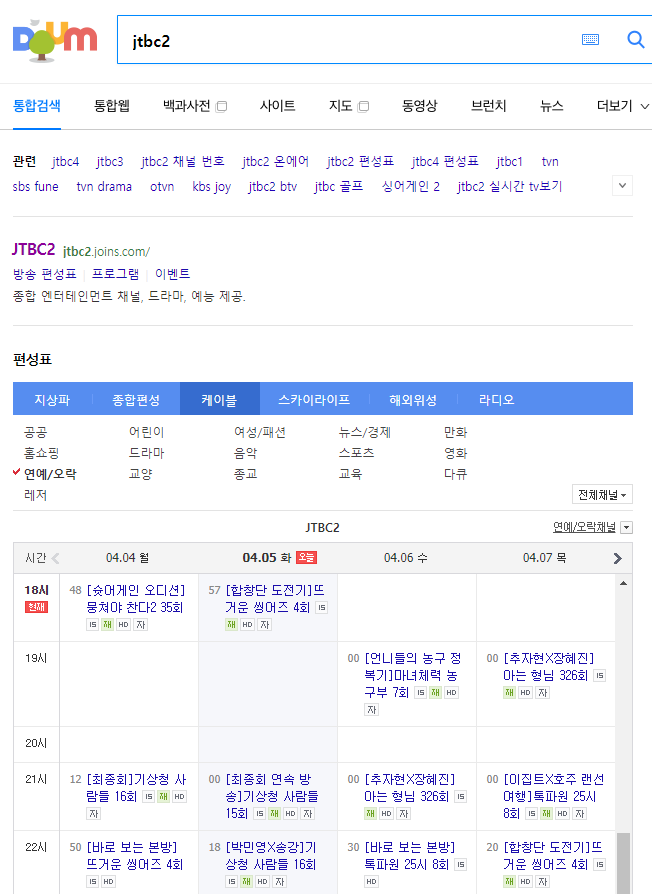The height and width of the screenshot is (894, 652).
Task: Expand related searches with chevron button
Action: [622, 185]
